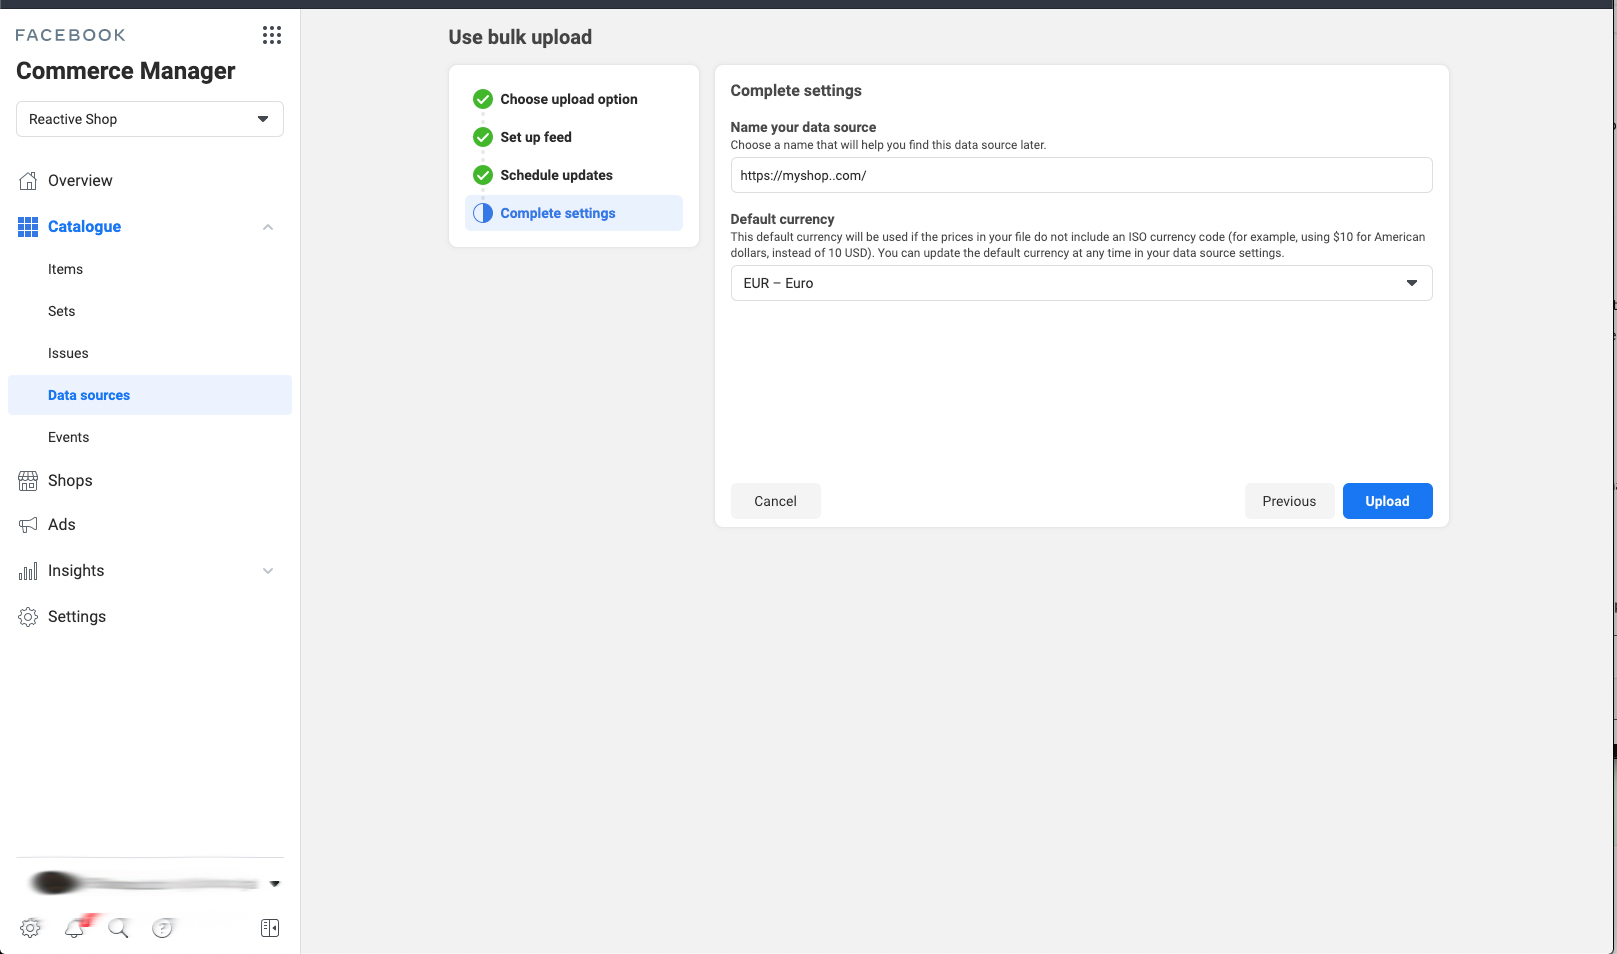The height and width of the screenshot is (954, 1617).
Task: Click the Overview house icon
Action: [28, 181]
